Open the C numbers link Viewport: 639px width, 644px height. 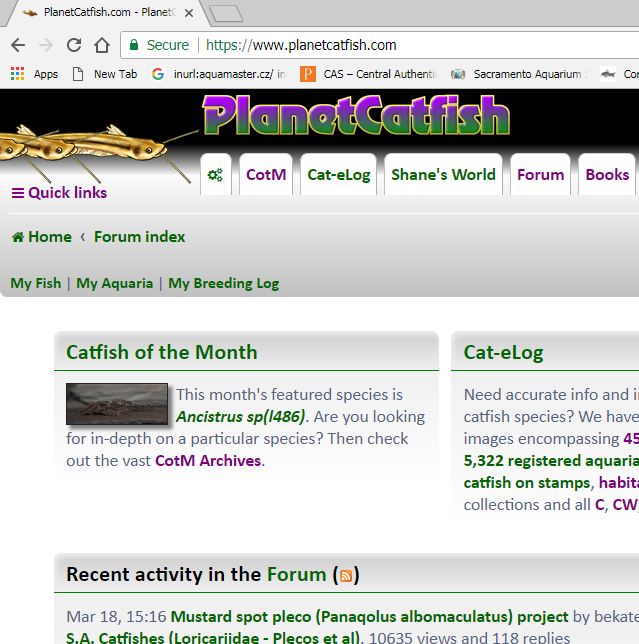600,505
